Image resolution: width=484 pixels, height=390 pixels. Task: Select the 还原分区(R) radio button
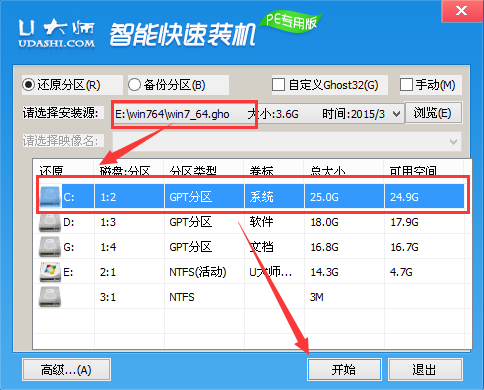[29, 85]
